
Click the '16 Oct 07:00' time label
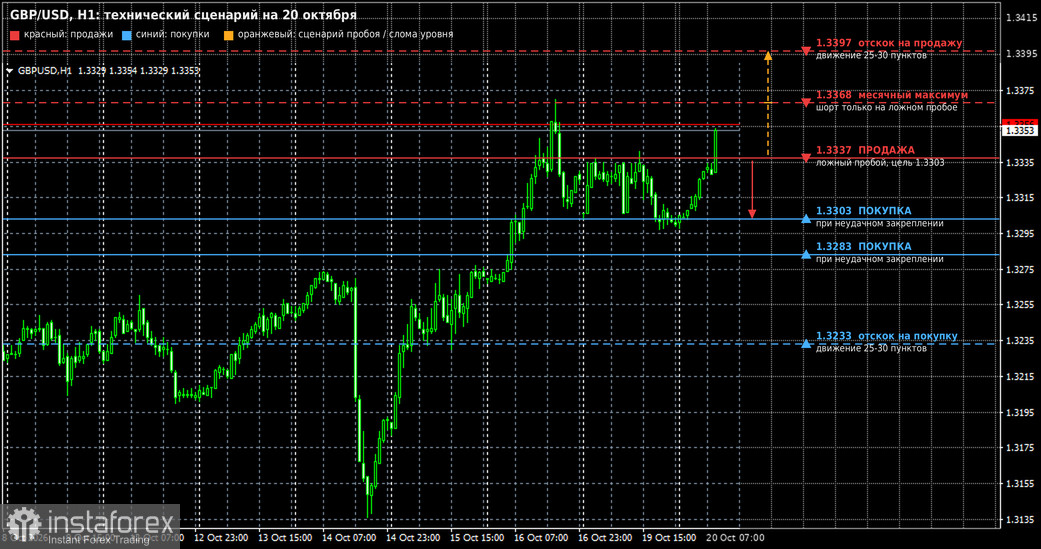[x=540, y=536]
